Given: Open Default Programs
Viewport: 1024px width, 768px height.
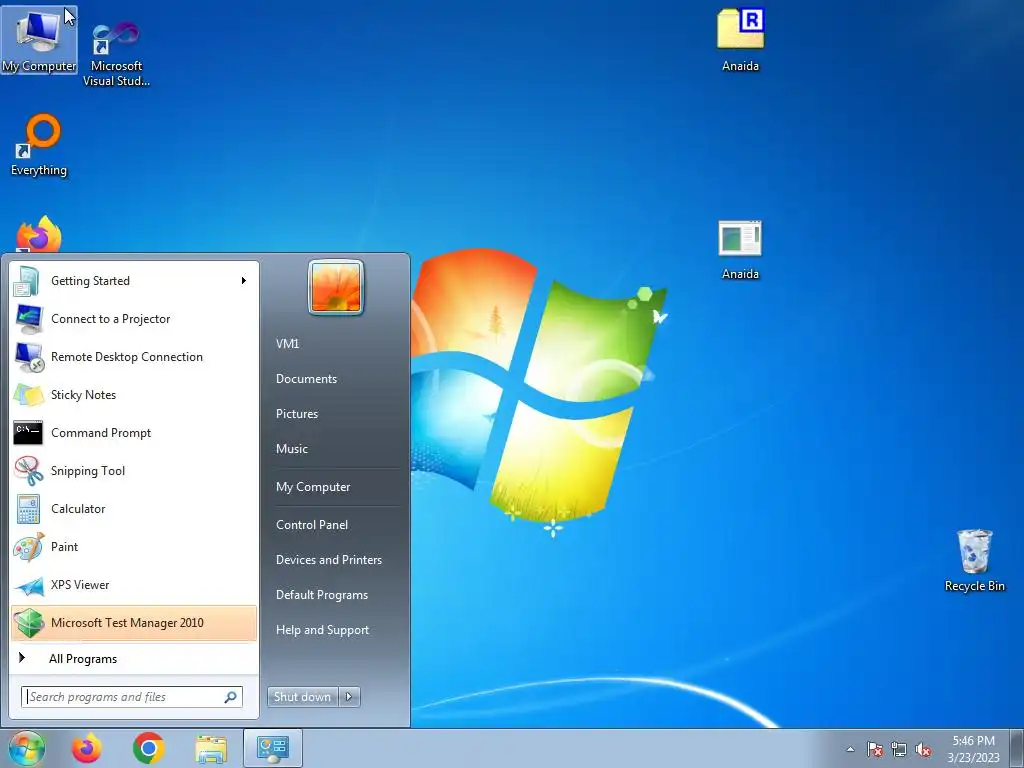Looking at the screenshot, I should point(322,595).
